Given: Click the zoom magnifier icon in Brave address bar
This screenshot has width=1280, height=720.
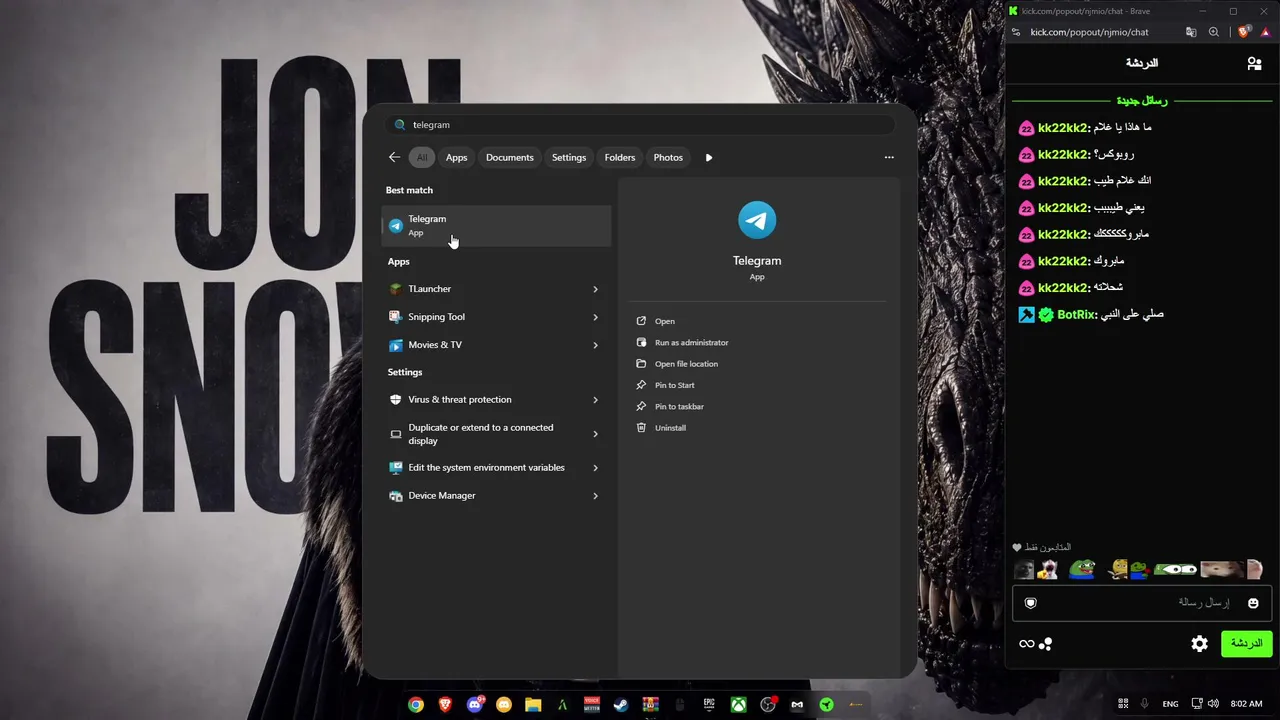Looking at the screenshot, I should click(1214, 32).
